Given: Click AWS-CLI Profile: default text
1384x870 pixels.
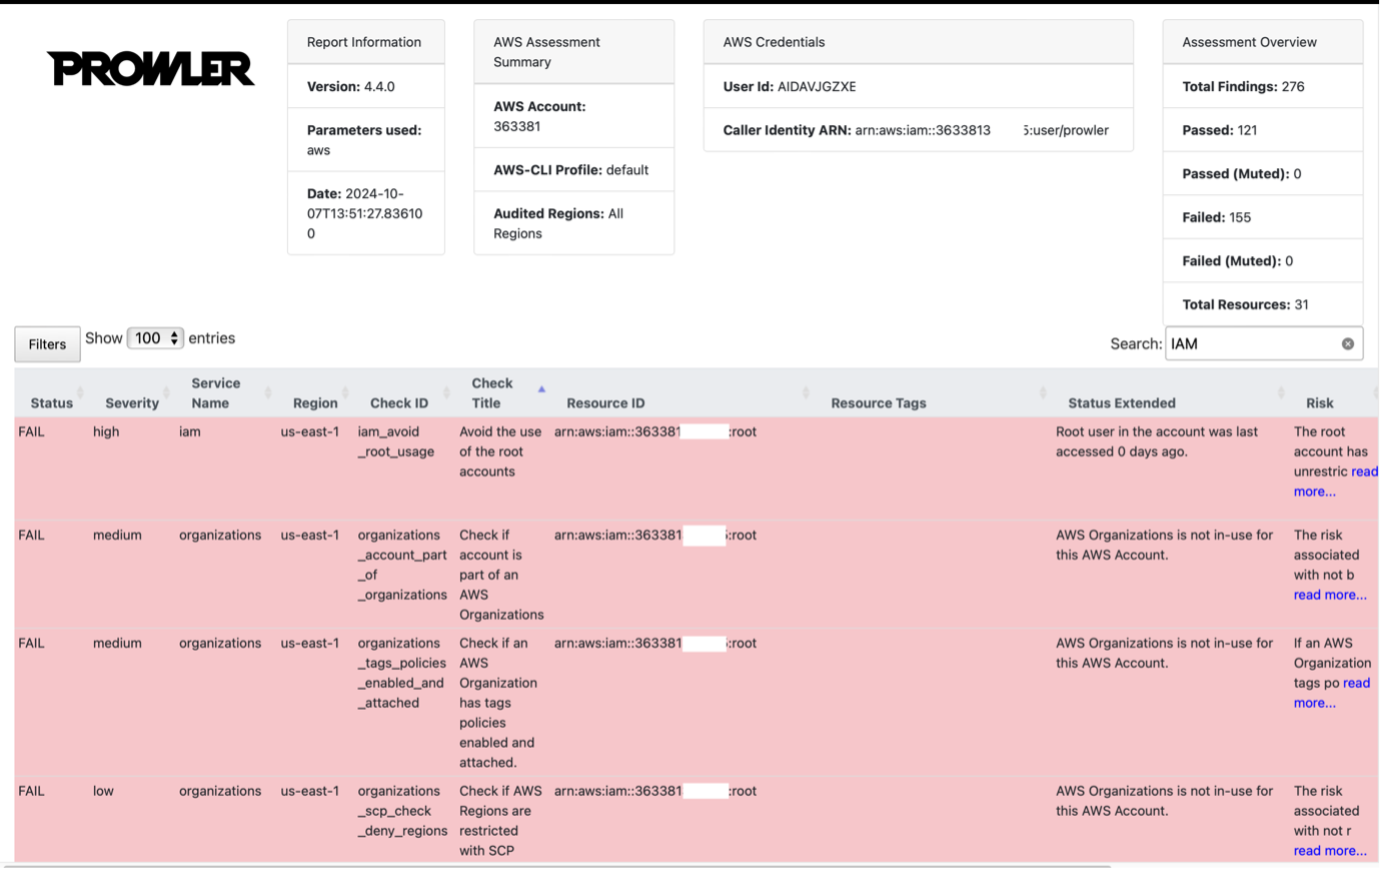Looking at the screenshot, I should 571,170.
